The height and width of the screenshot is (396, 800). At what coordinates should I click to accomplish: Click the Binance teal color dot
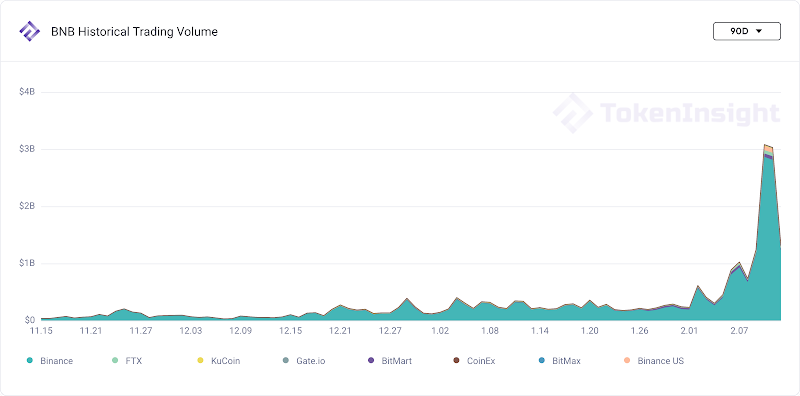pyautogui.click(x=30, y=361)
